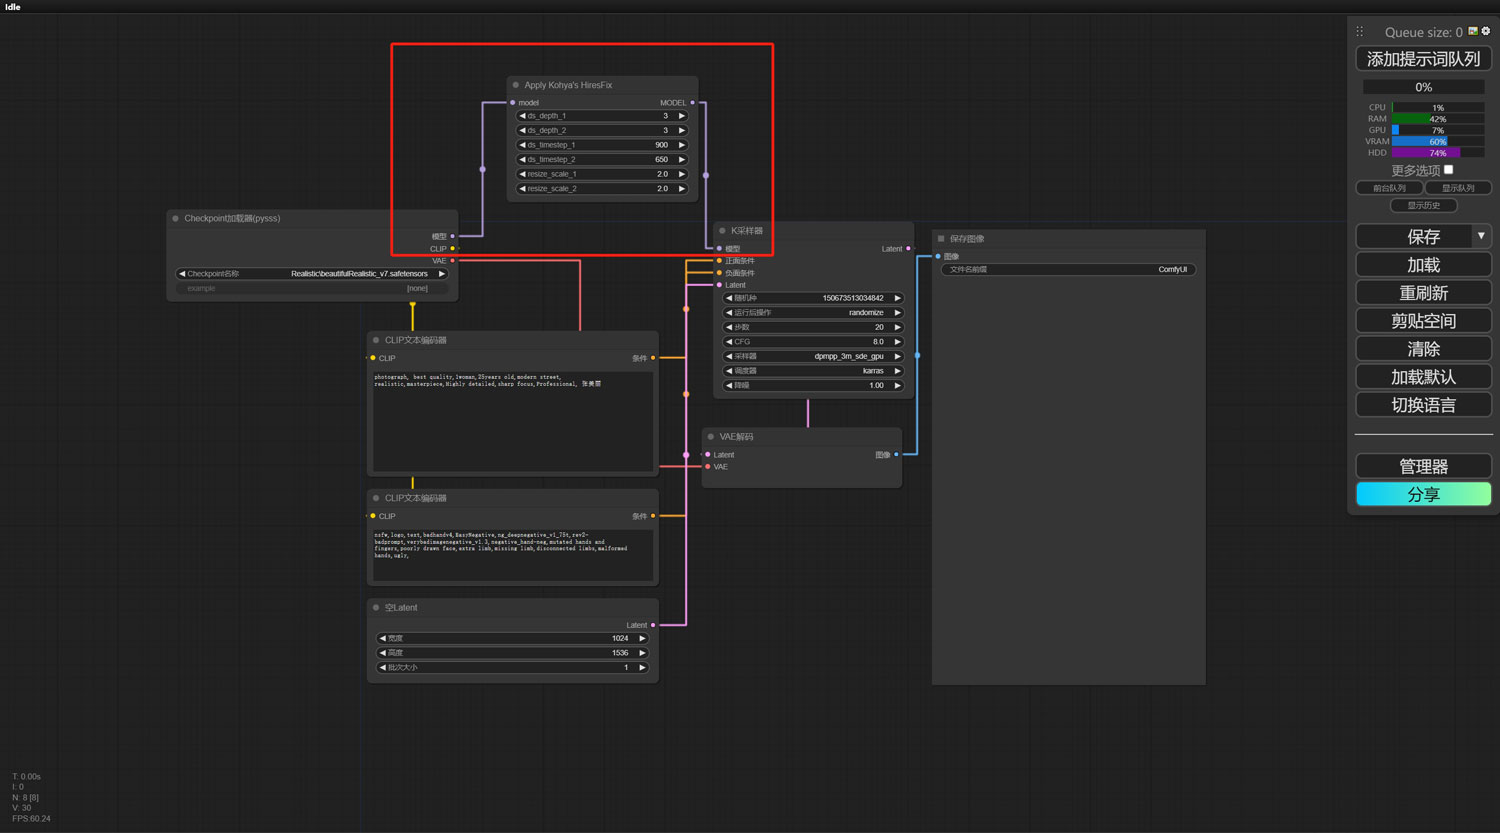Increase 降噪 value with right arrow
The height and width of the screenshot is (833, 1500).
click(897, 386)
